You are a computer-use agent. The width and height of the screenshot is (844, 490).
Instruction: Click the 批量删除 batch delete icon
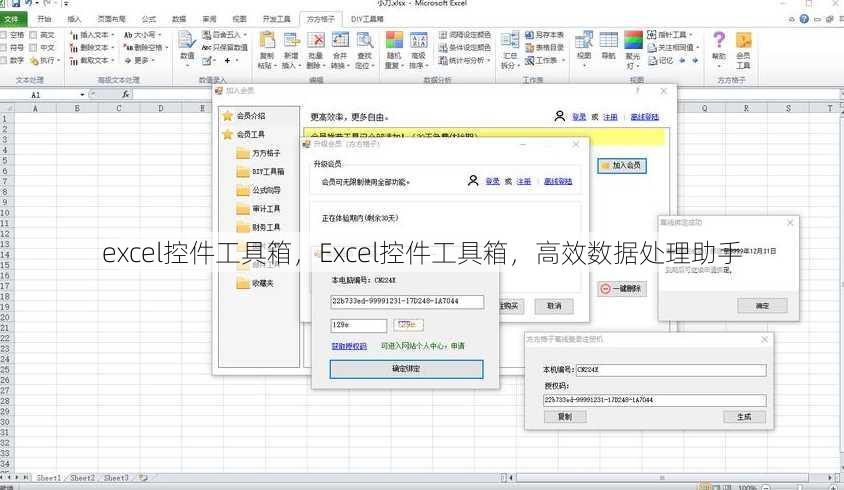click(x=316, y=40)
